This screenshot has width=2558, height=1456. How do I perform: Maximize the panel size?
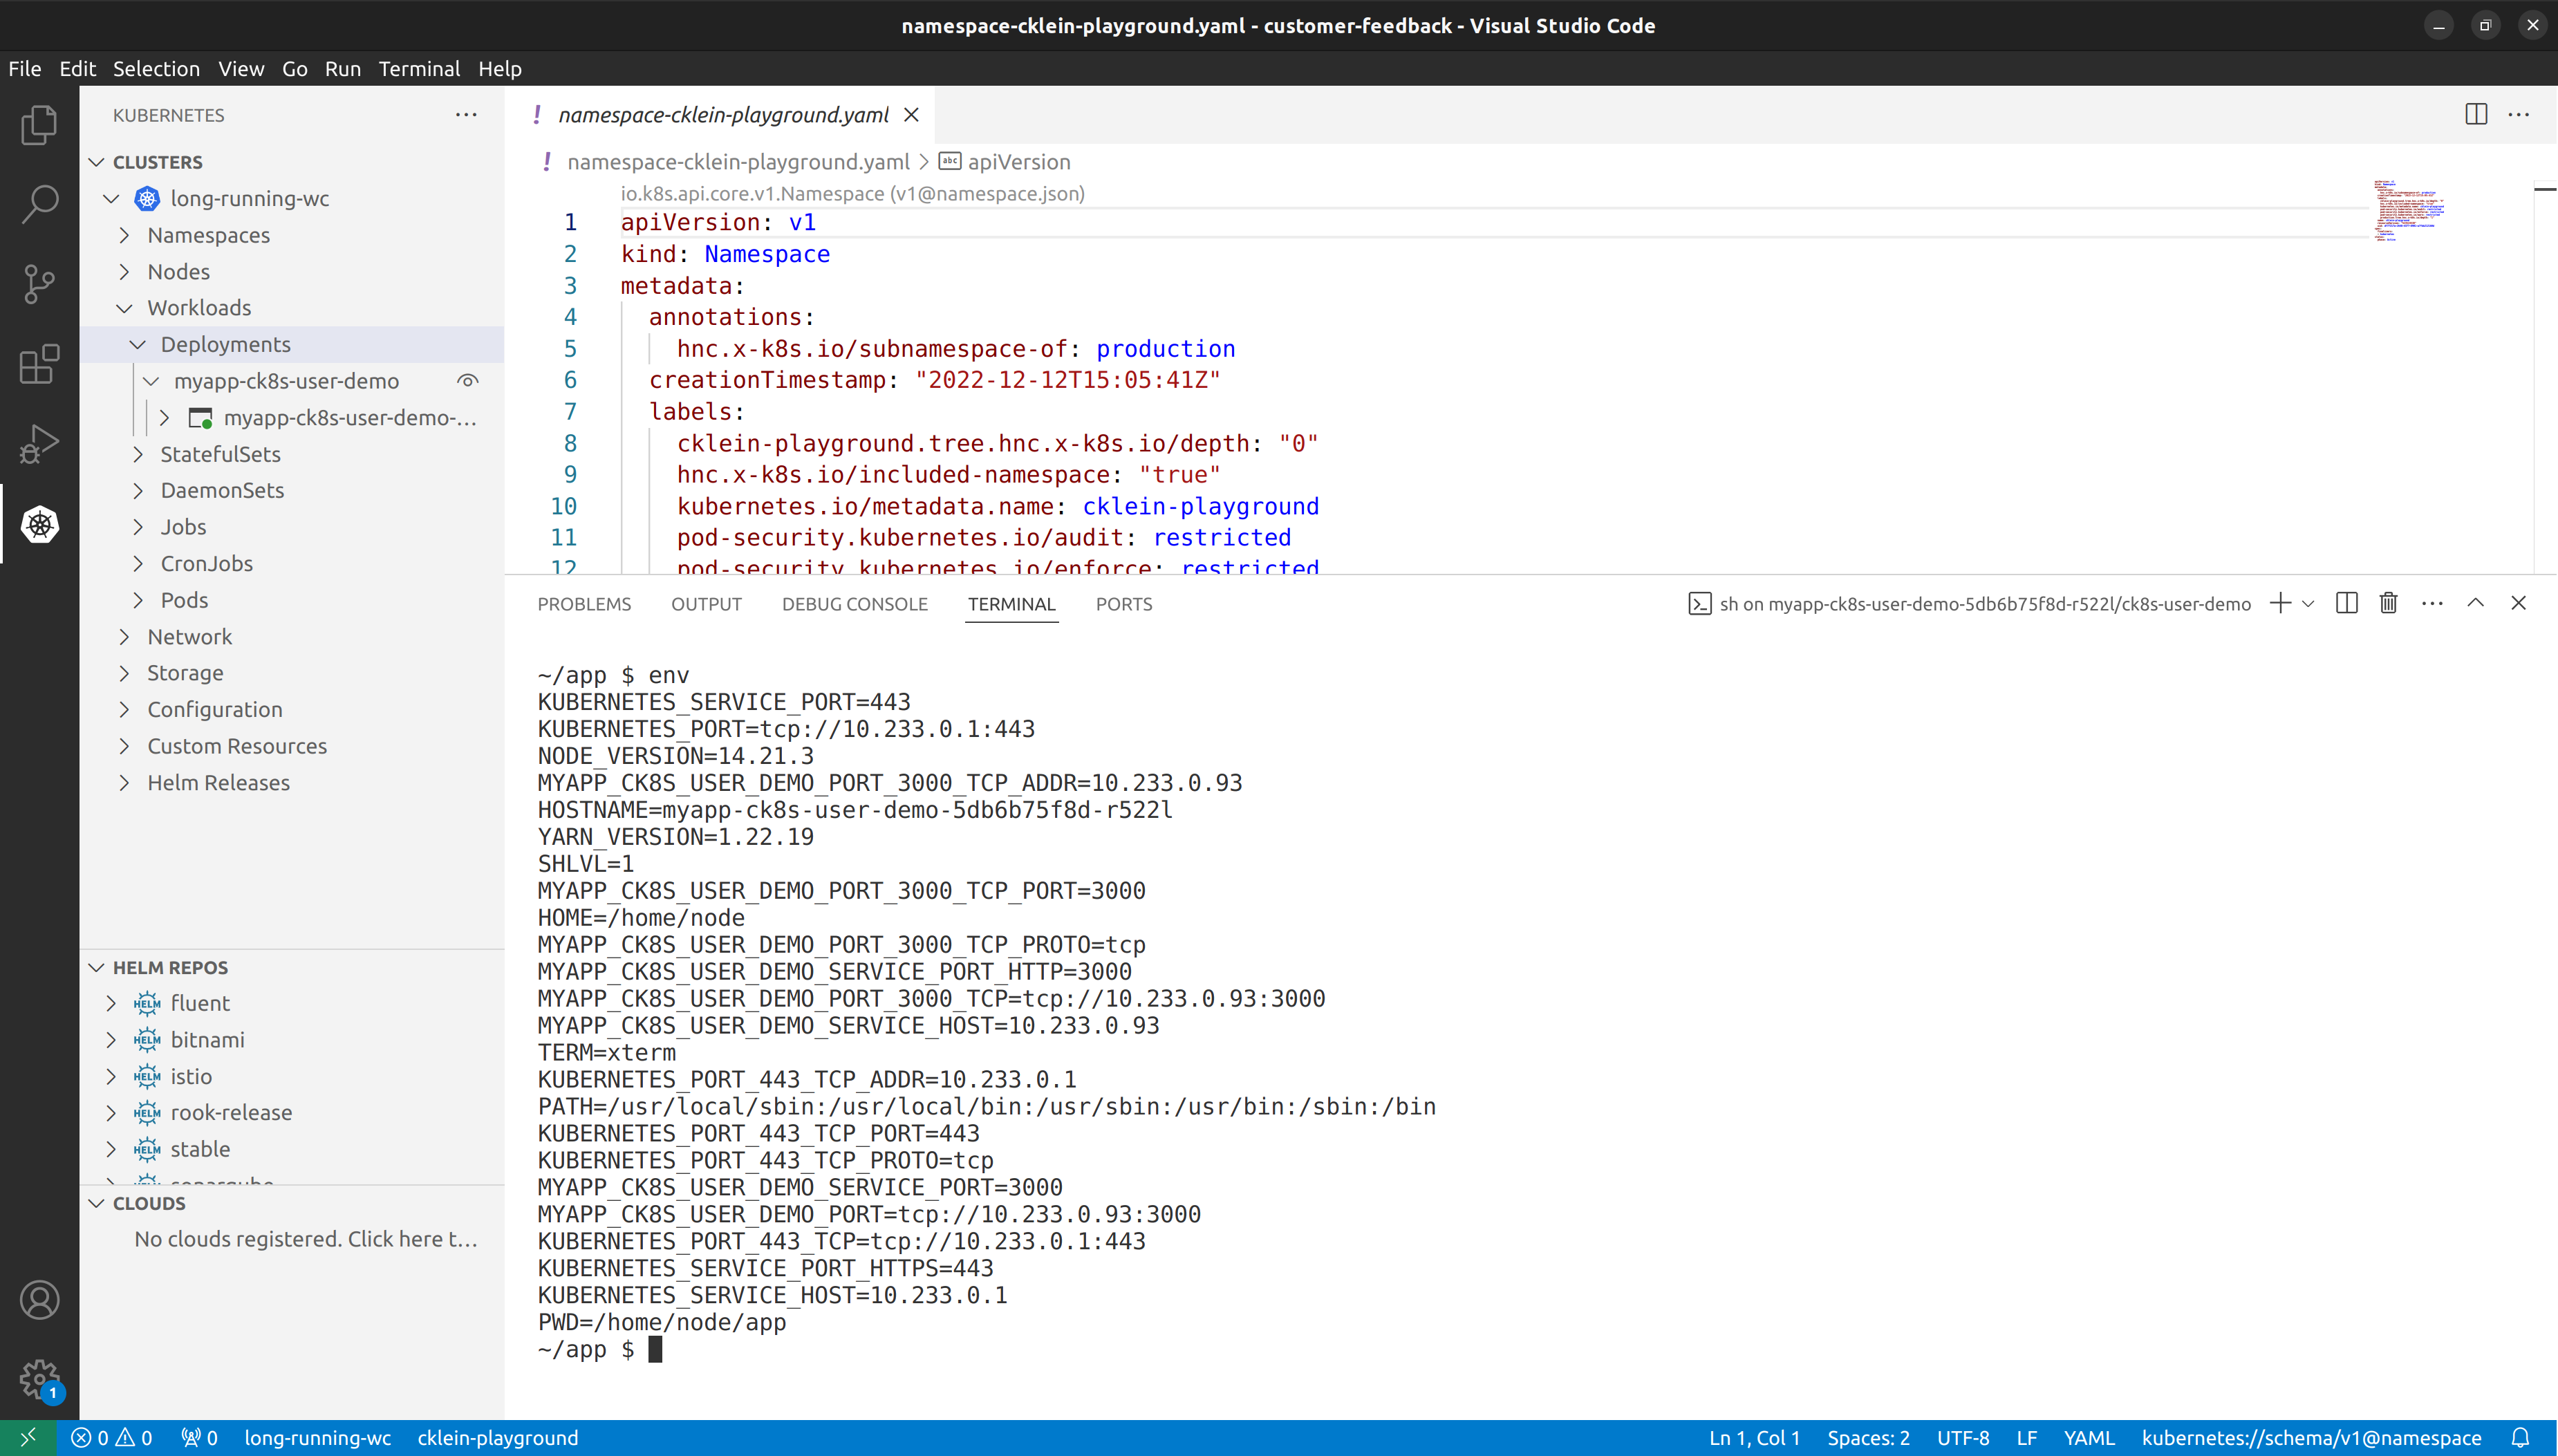coord(2475,603)
